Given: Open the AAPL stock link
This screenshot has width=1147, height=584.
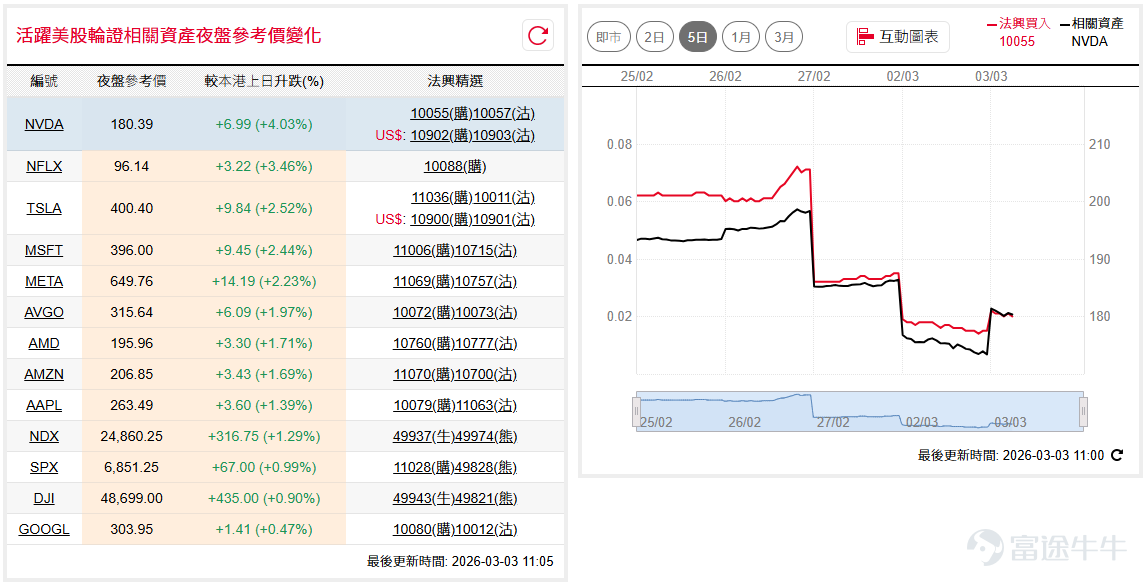Looking at the screenshot, I should [44, 405].
